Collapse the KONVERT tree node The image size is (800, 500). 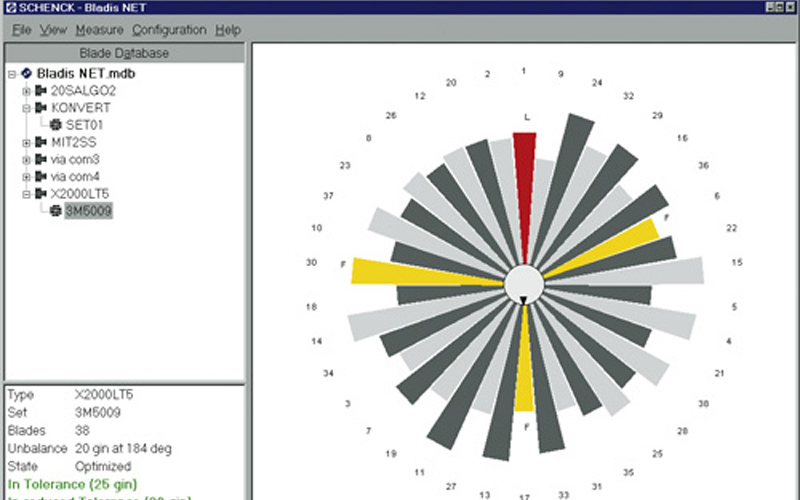(x=27, y=108)
